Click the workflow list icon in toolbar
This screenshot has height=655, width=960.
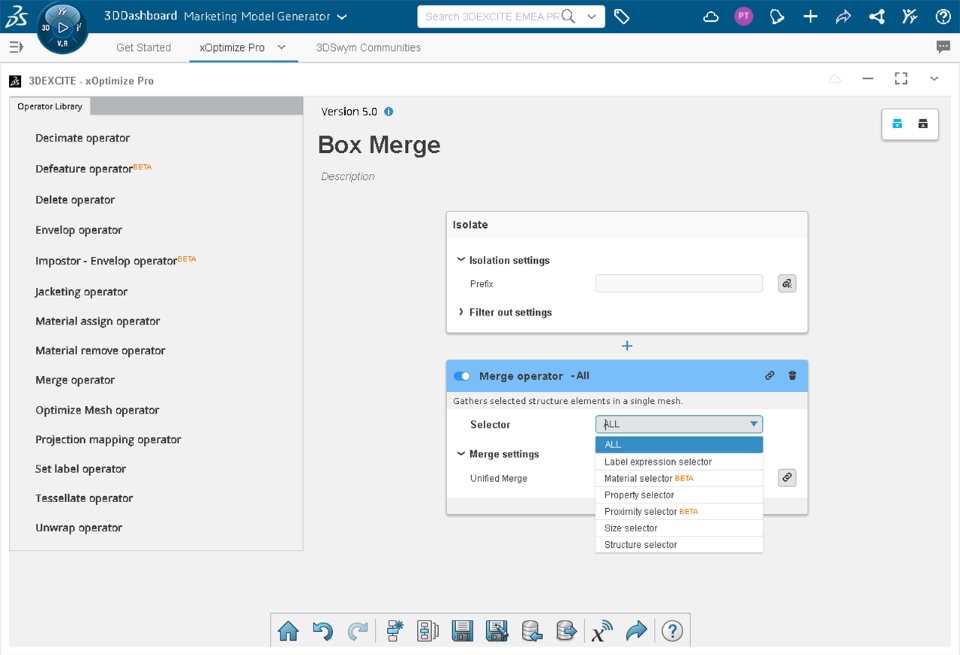coord(428,631)
